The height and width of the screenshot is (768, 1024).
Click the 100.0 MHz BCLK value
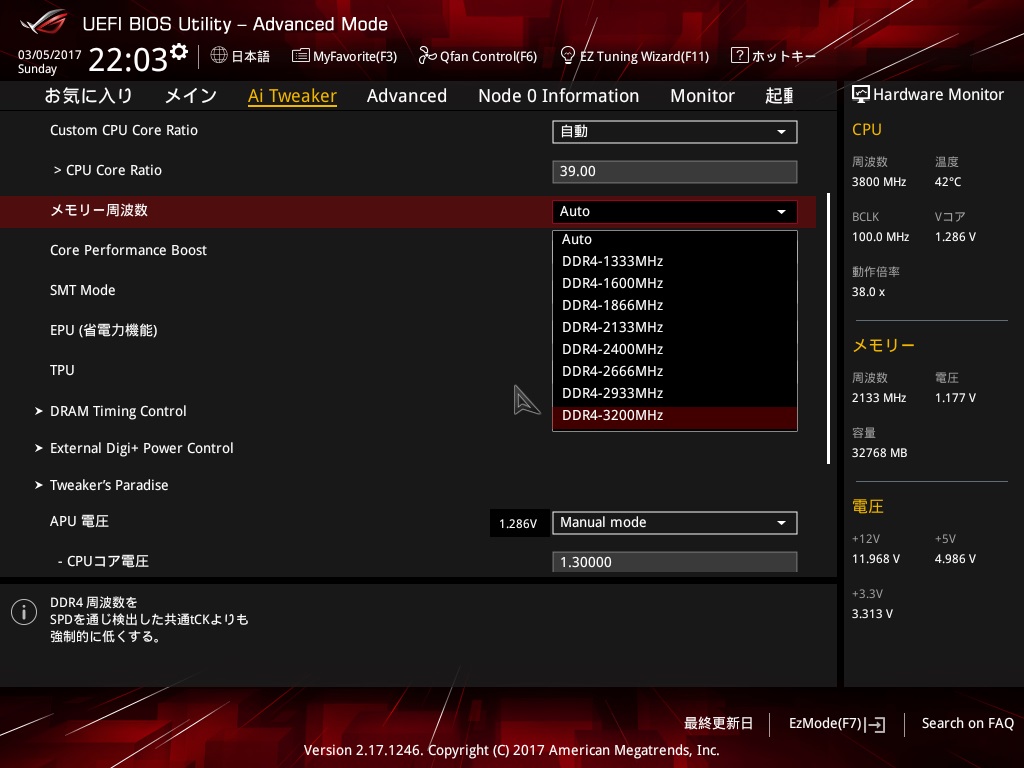pos(880,237)
